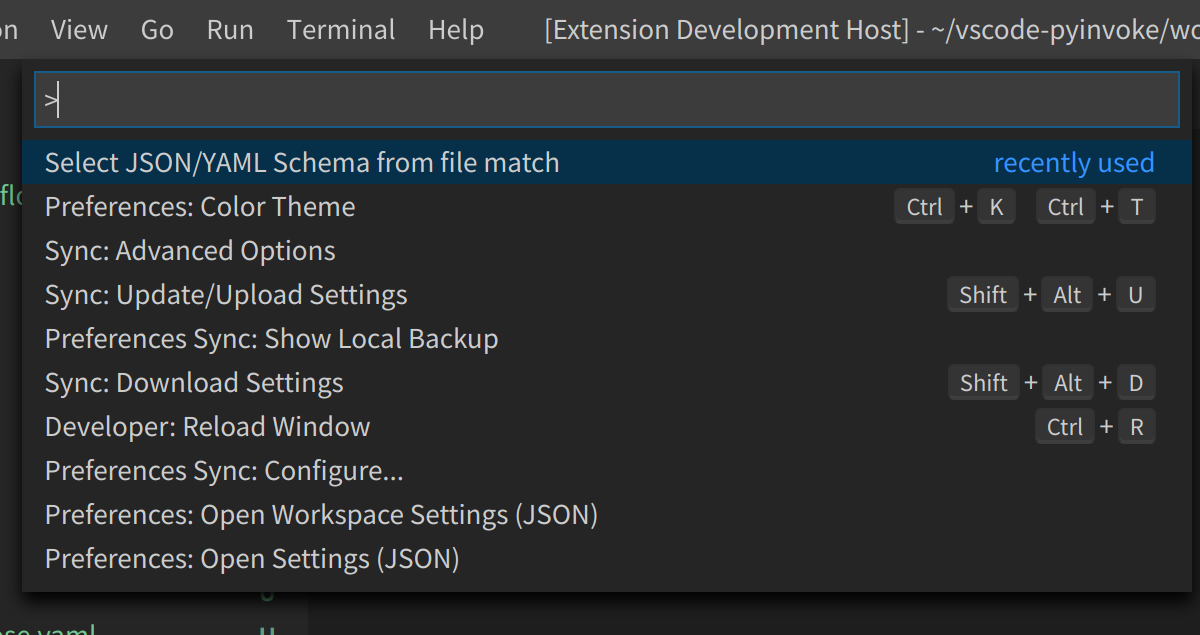Select Developer: Reload Window command

point(207,427)
